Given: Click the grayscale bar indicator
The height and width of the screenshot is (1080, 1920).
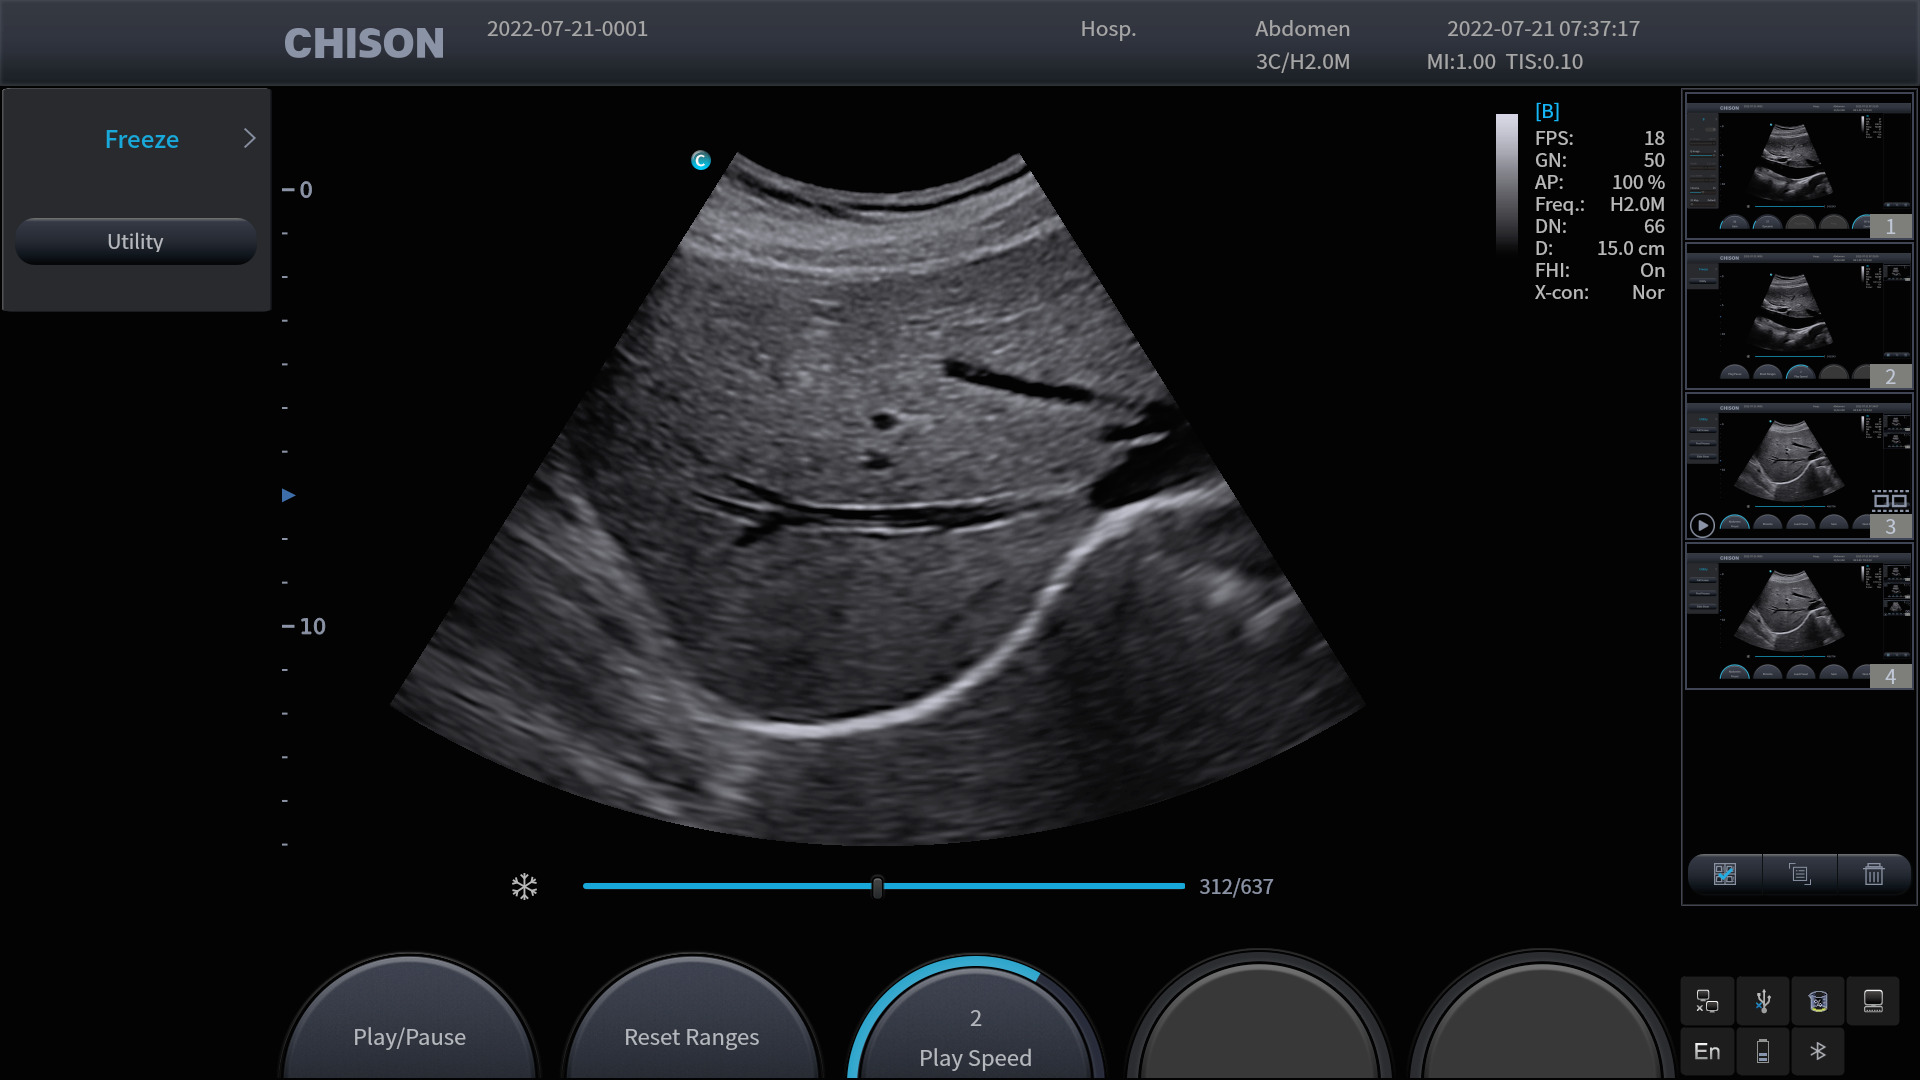Looking at the screenshot, I should [x=1507, y=183].
